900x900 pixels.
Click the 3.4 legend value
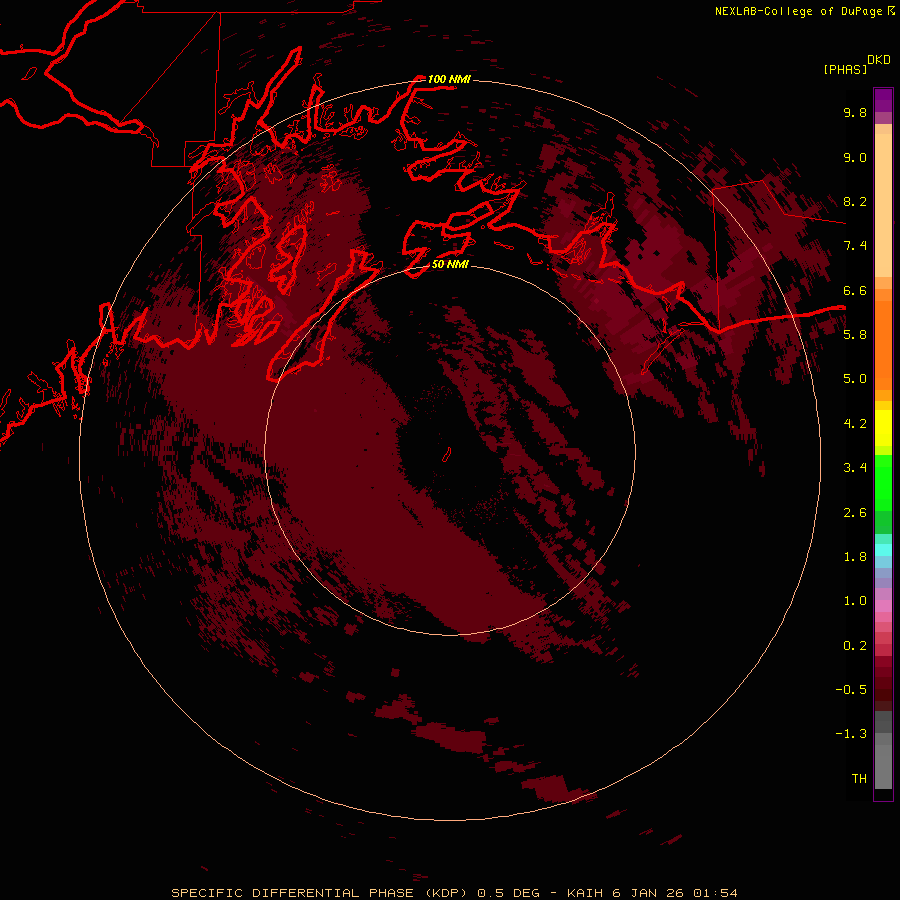coord(855,468)
